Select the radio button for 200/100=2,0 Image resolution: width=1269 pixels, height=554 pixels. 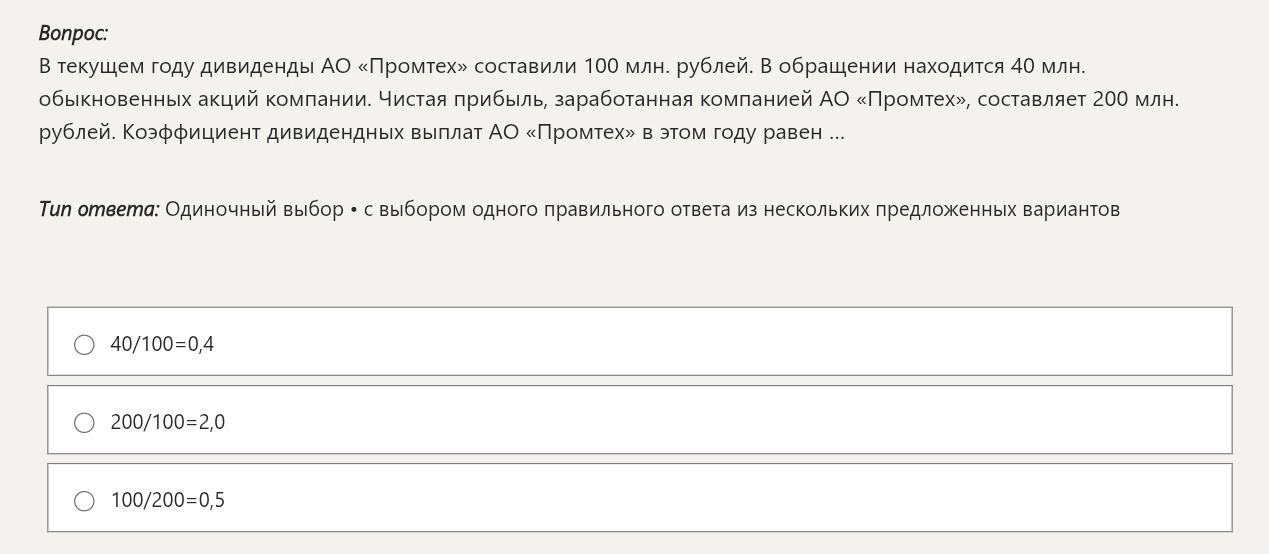(85, 422)
